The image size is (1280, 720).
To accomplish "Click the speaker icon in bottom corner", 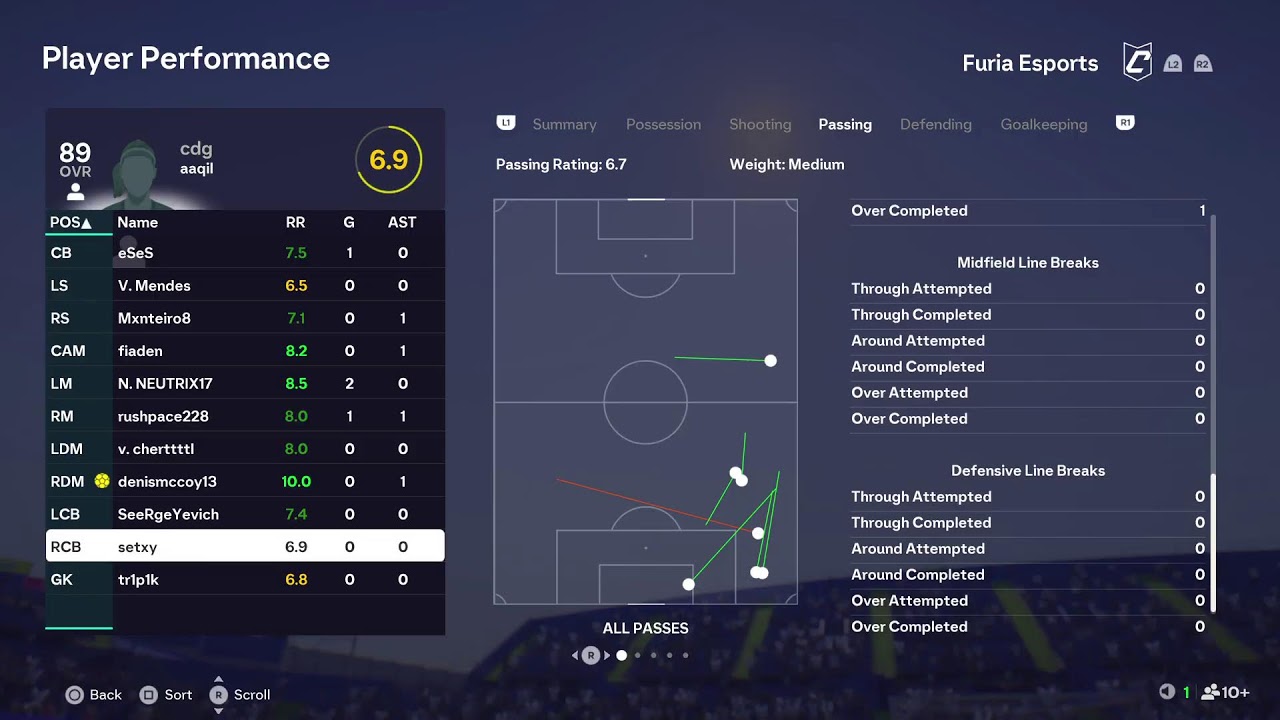I will click(1166, 692).
